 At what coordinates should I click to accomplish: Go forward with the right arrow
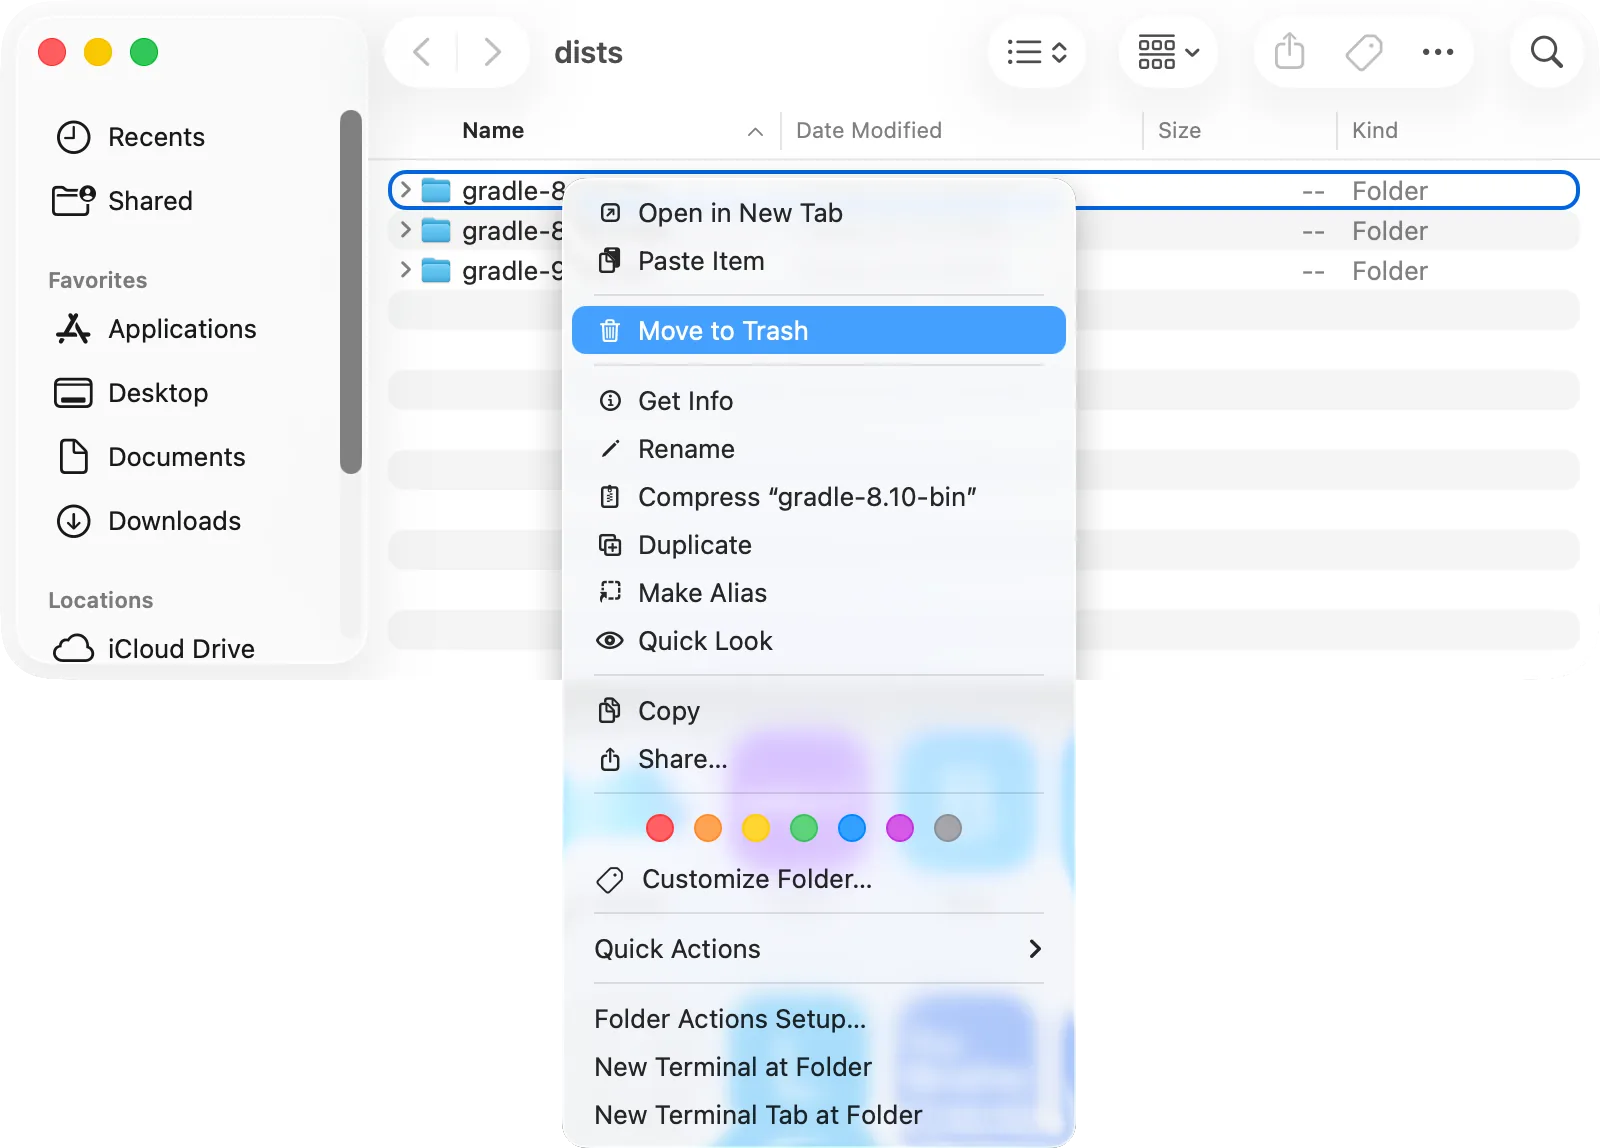coord(492,52)
